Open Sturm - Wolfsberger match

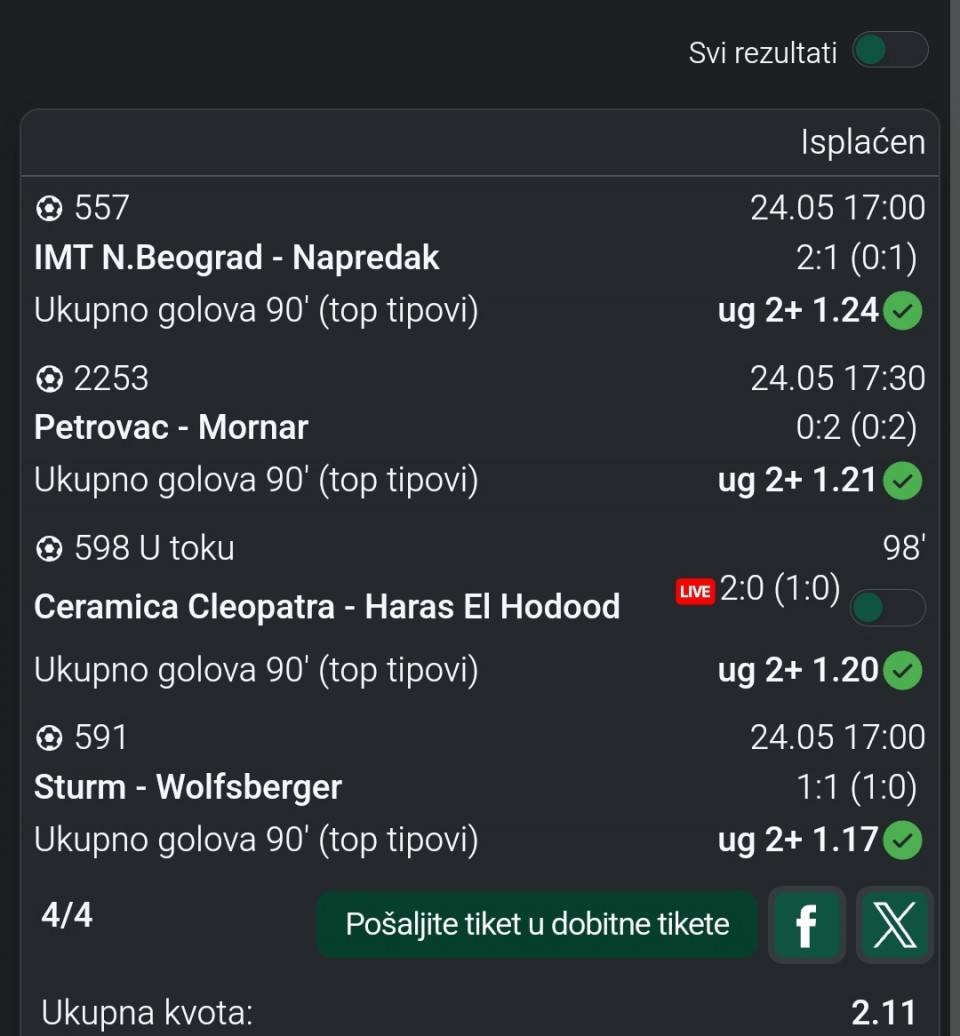tap(188, 787)
